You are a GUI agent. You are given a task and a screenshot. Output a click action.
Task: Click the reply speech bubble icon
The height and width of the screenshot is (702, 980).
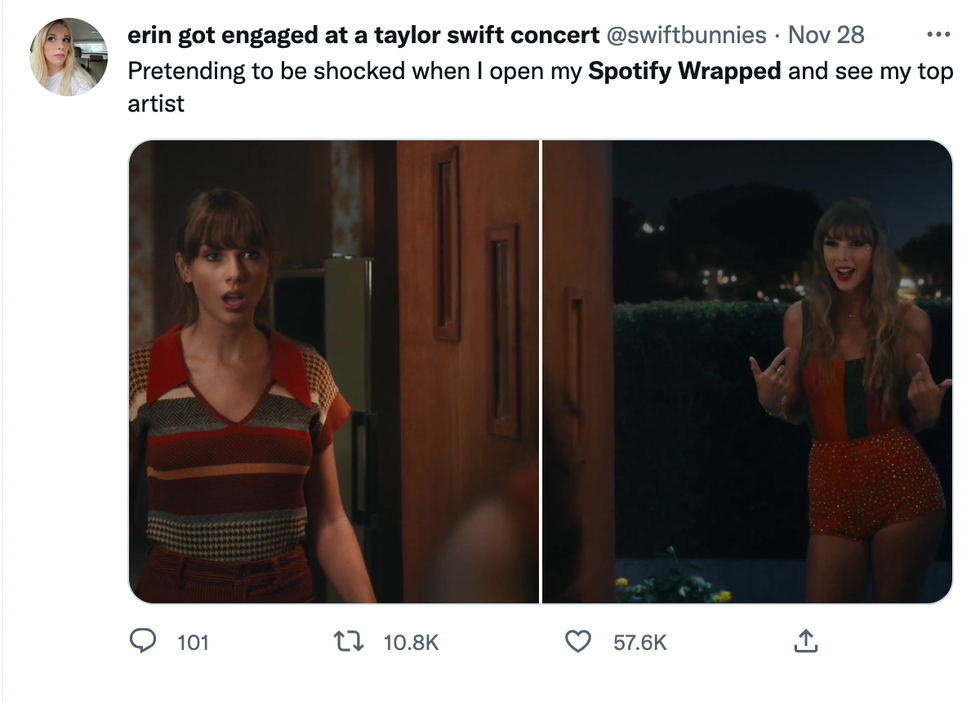pos(143,641)
